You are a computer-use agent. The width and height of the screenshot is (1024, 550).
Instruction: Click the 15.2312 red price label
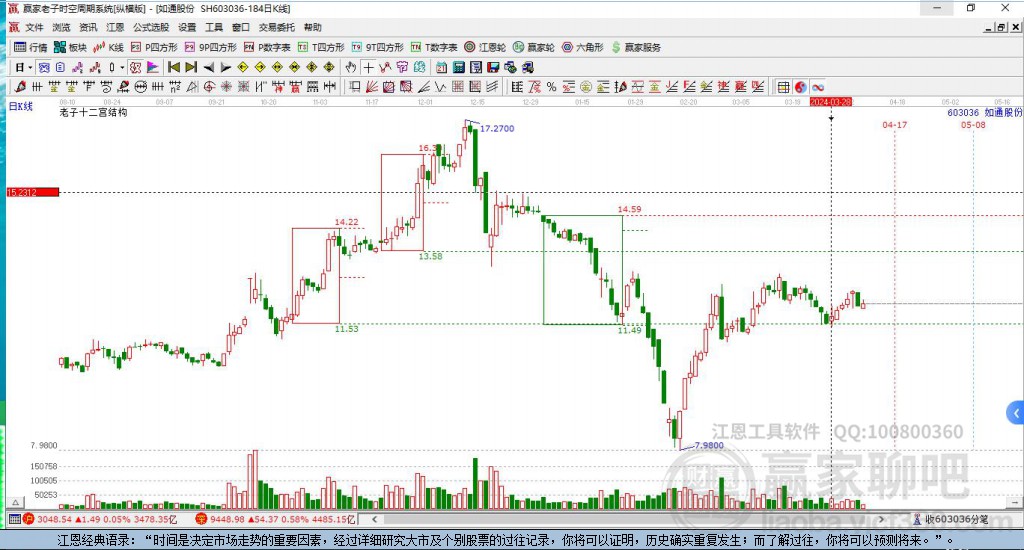click(33, 192)
